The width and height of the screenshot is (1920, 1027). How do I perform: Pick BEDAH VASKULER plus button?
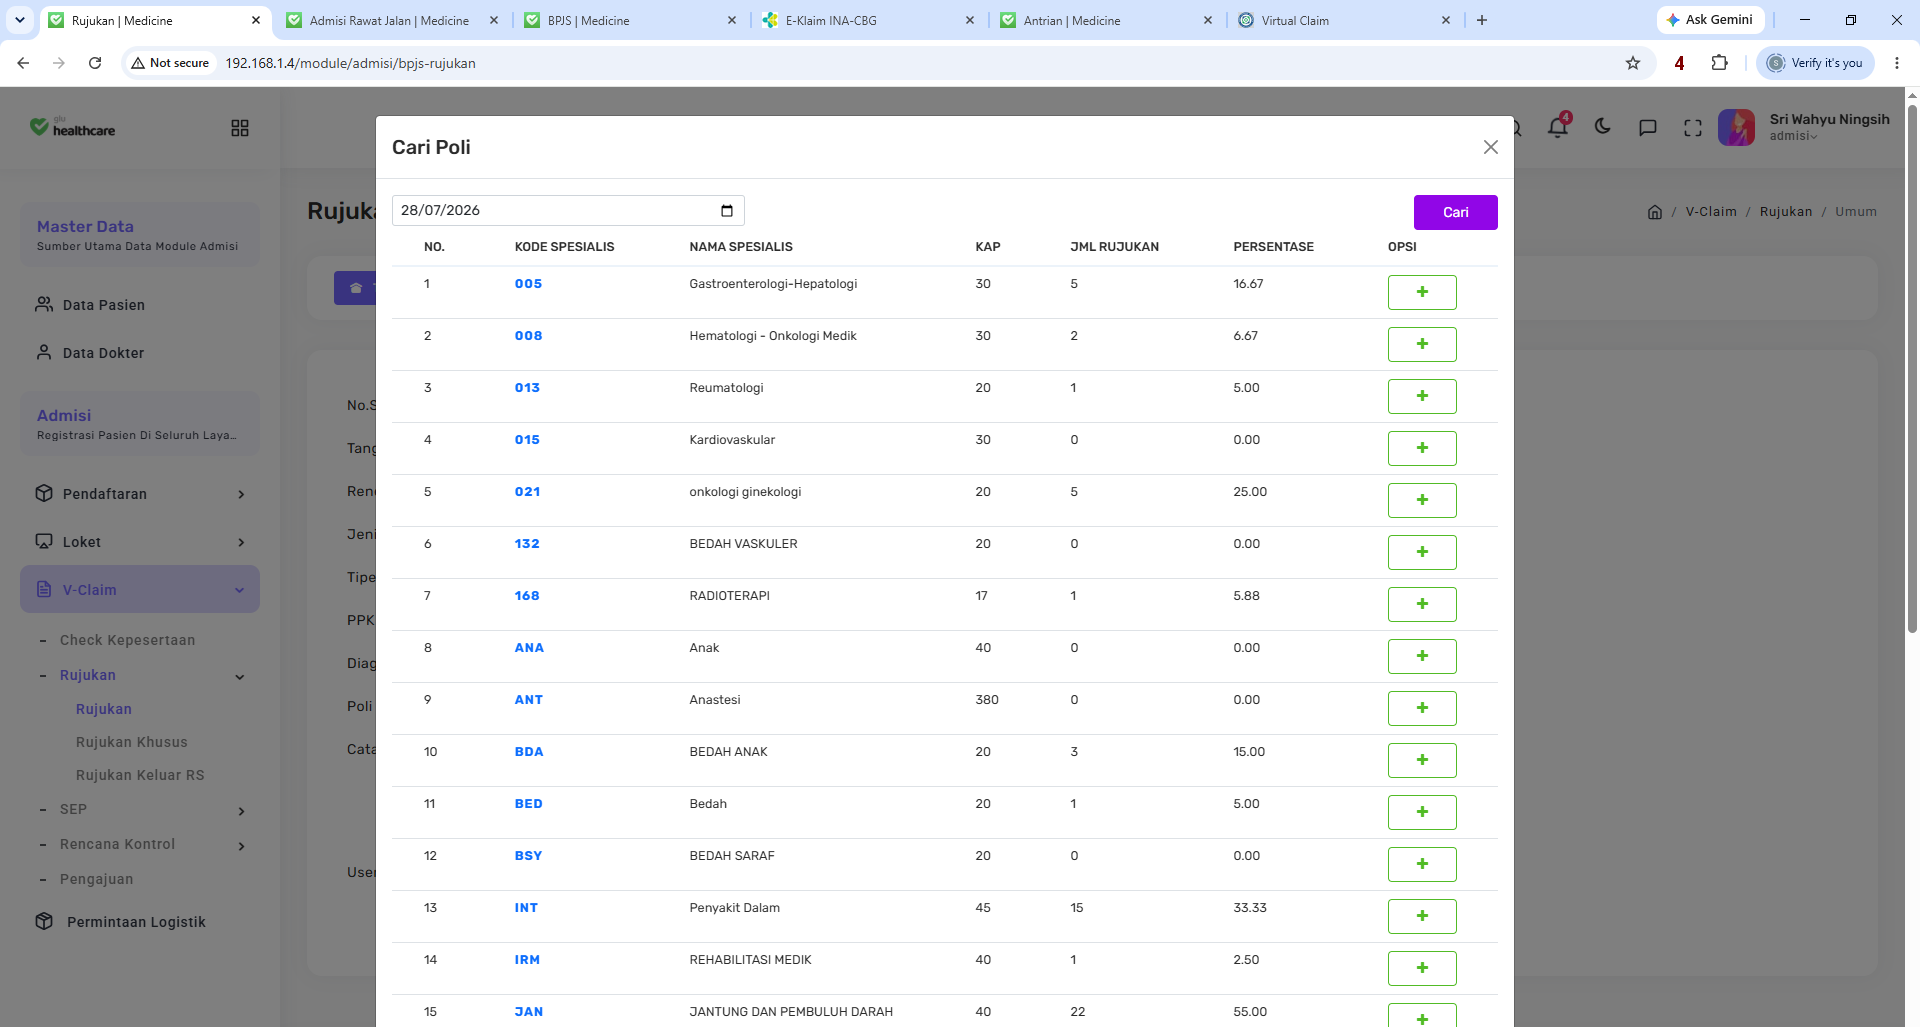click(1422, 552)
